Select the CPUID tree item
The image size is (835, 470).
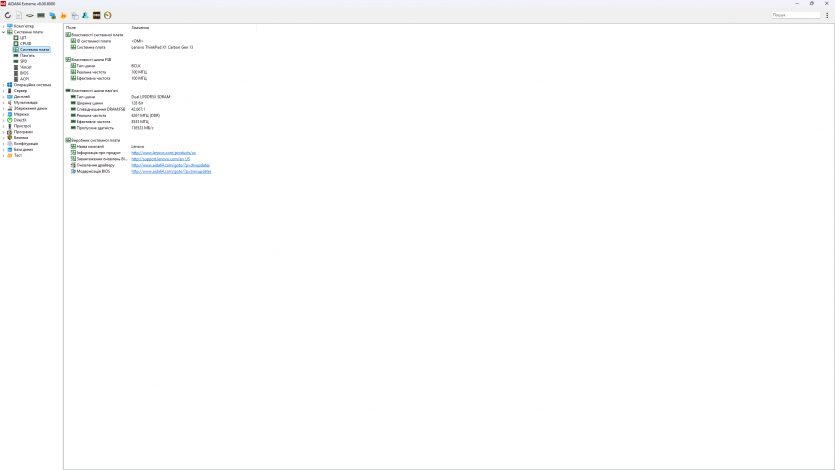[x=25, y=43]
